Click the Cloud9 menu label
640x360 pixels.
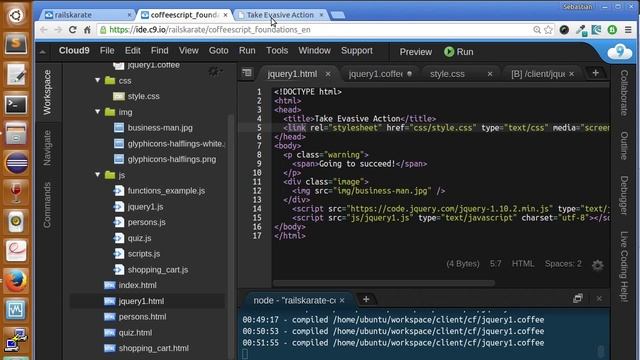[x=74, y=51]
